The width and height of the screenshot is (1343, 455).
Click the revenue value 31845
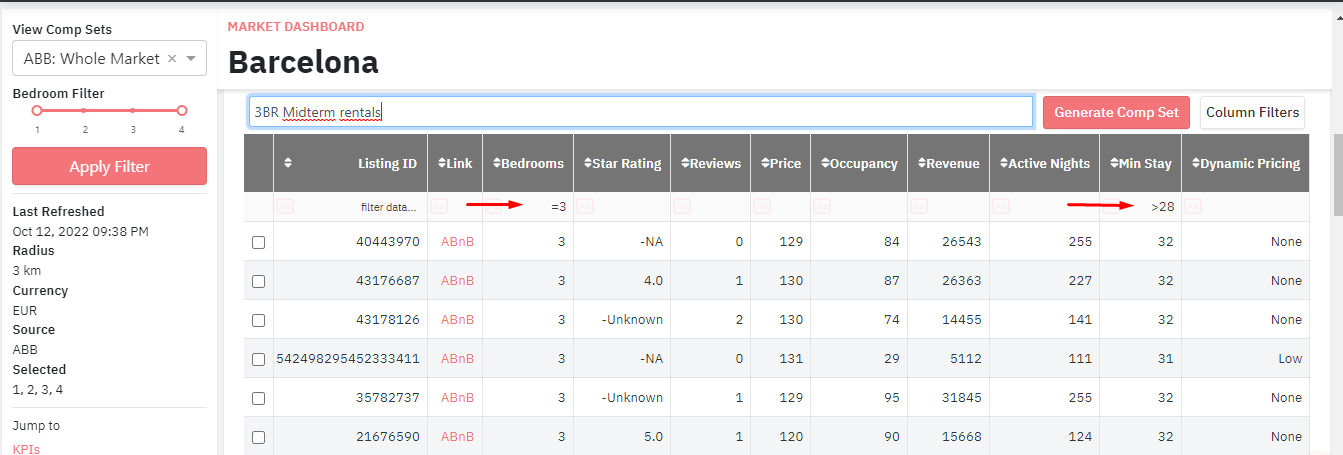point(961,398)
